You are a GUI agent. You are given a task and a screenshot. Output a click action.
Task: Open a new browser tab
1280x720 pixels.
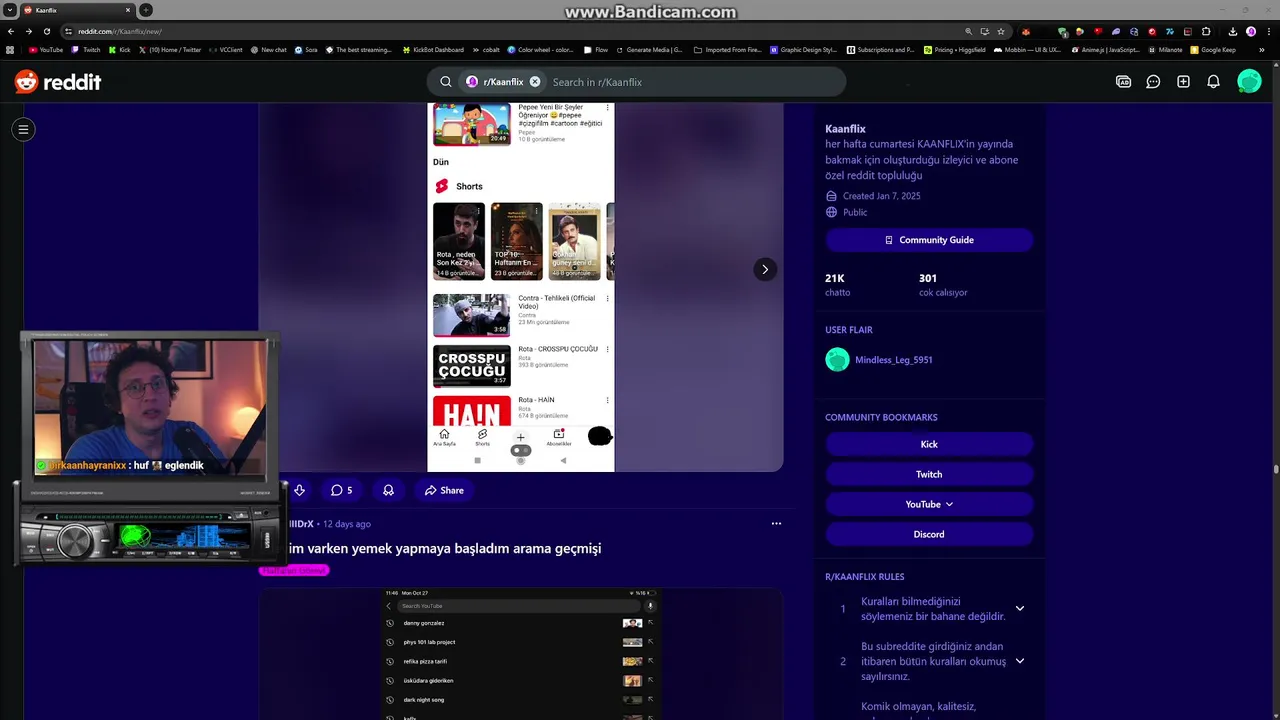click(146, 10)
